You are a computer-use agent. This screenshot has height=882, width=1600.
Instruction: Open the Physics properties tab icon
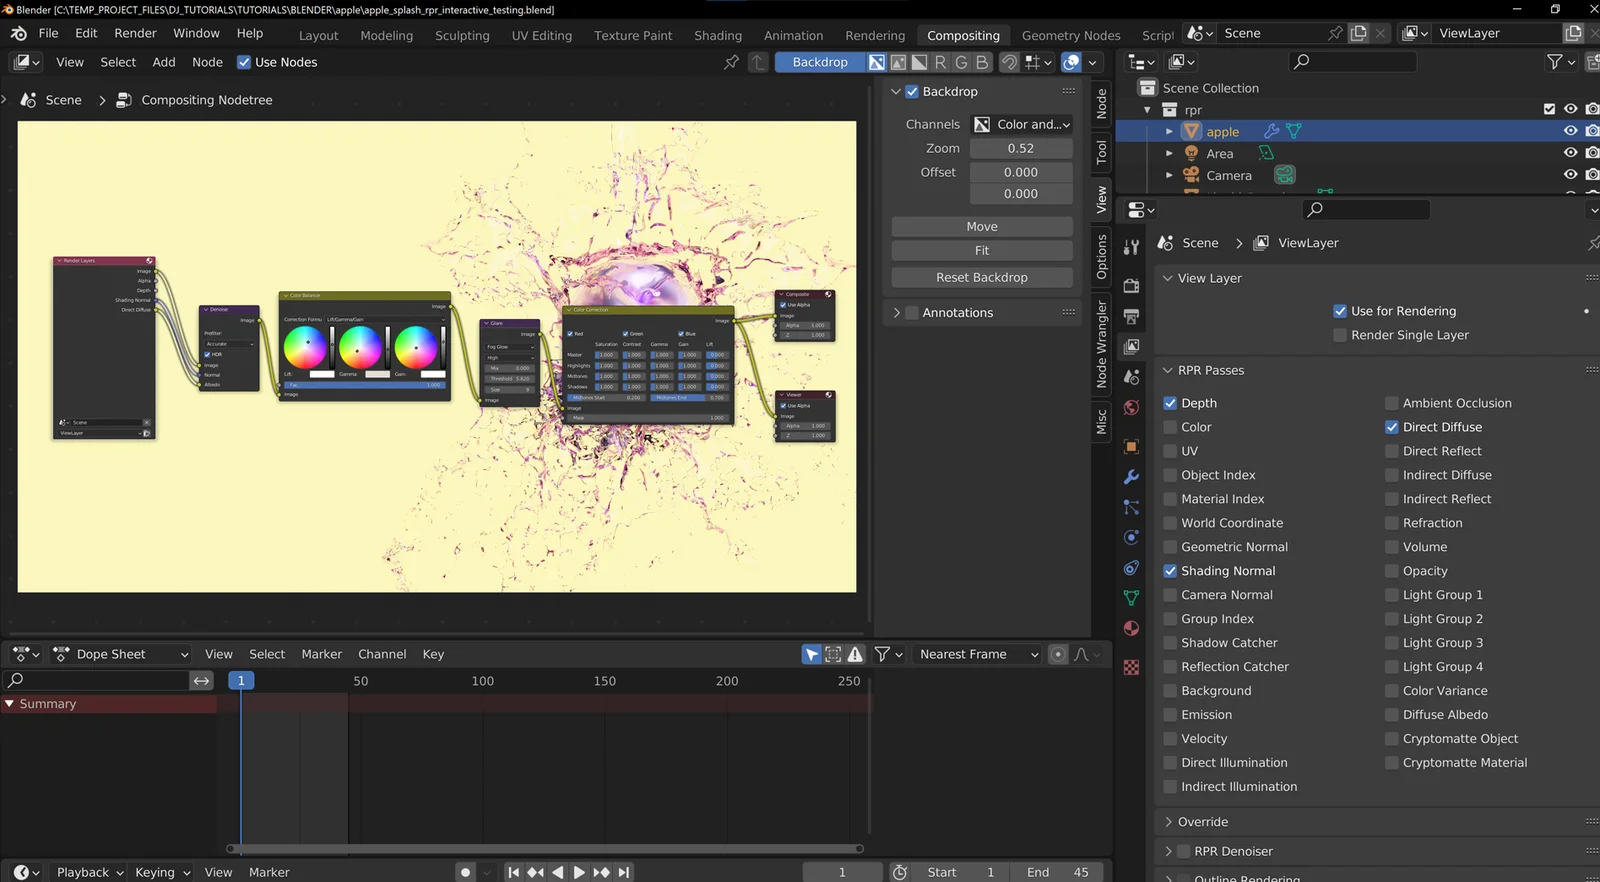1131,537
